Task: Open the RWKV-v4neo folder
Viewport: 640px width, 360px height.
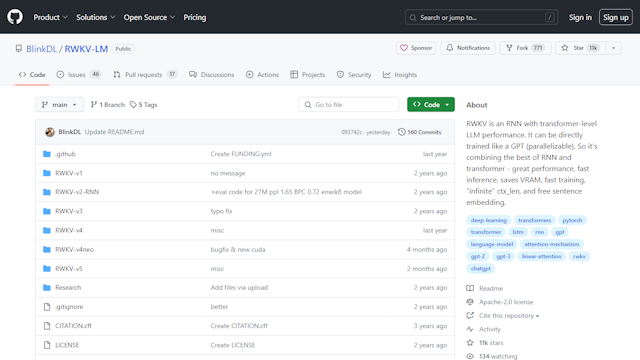Action: [74, 249]
